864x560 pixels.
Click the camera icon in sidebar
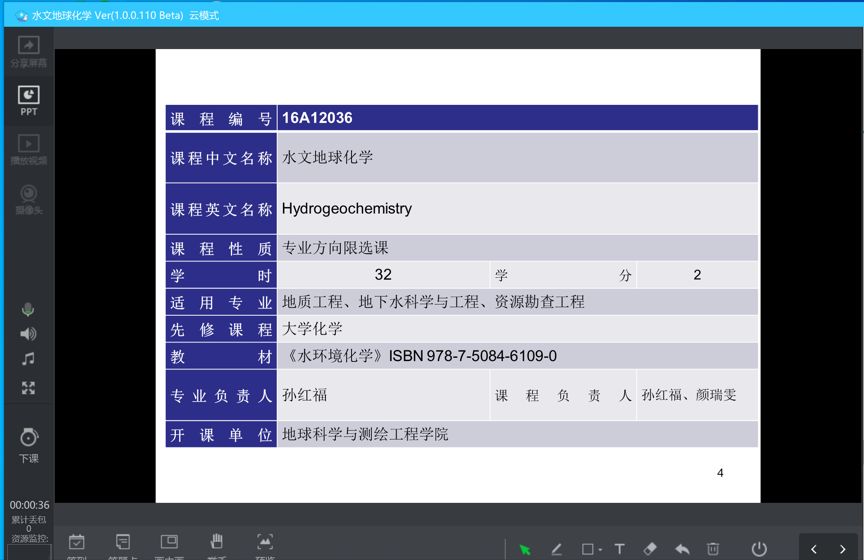point(28,194)
